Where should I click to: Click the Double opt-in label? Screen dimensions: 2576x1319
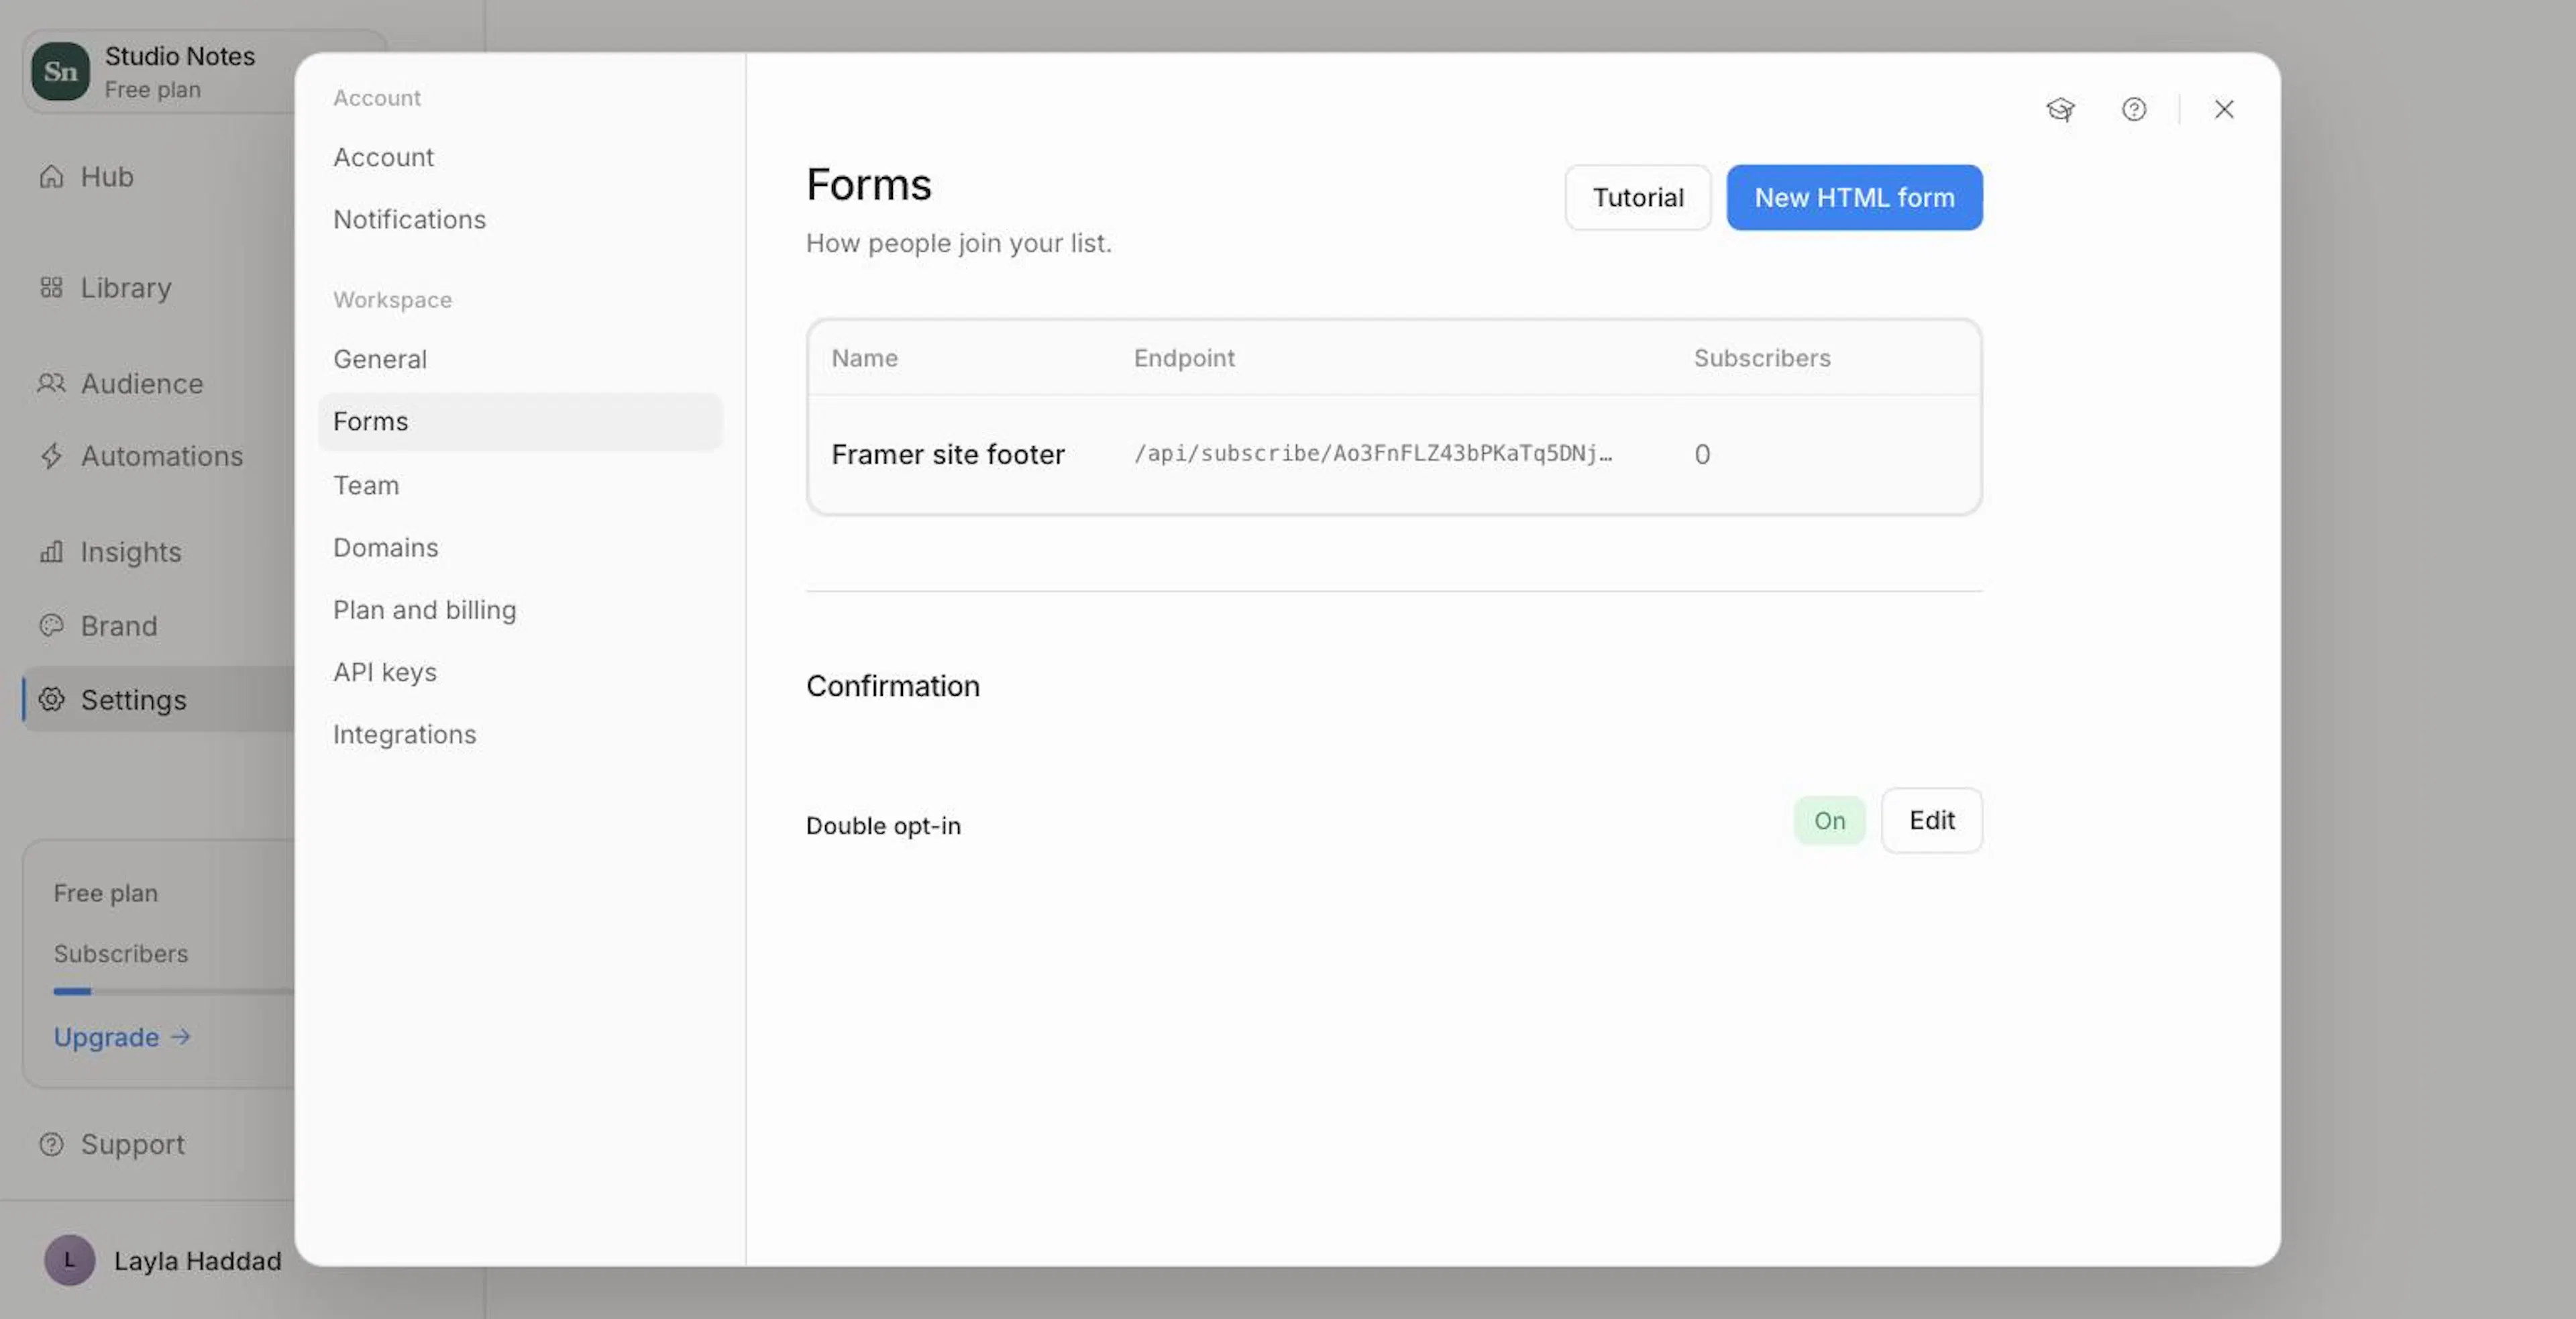point(883,826)
